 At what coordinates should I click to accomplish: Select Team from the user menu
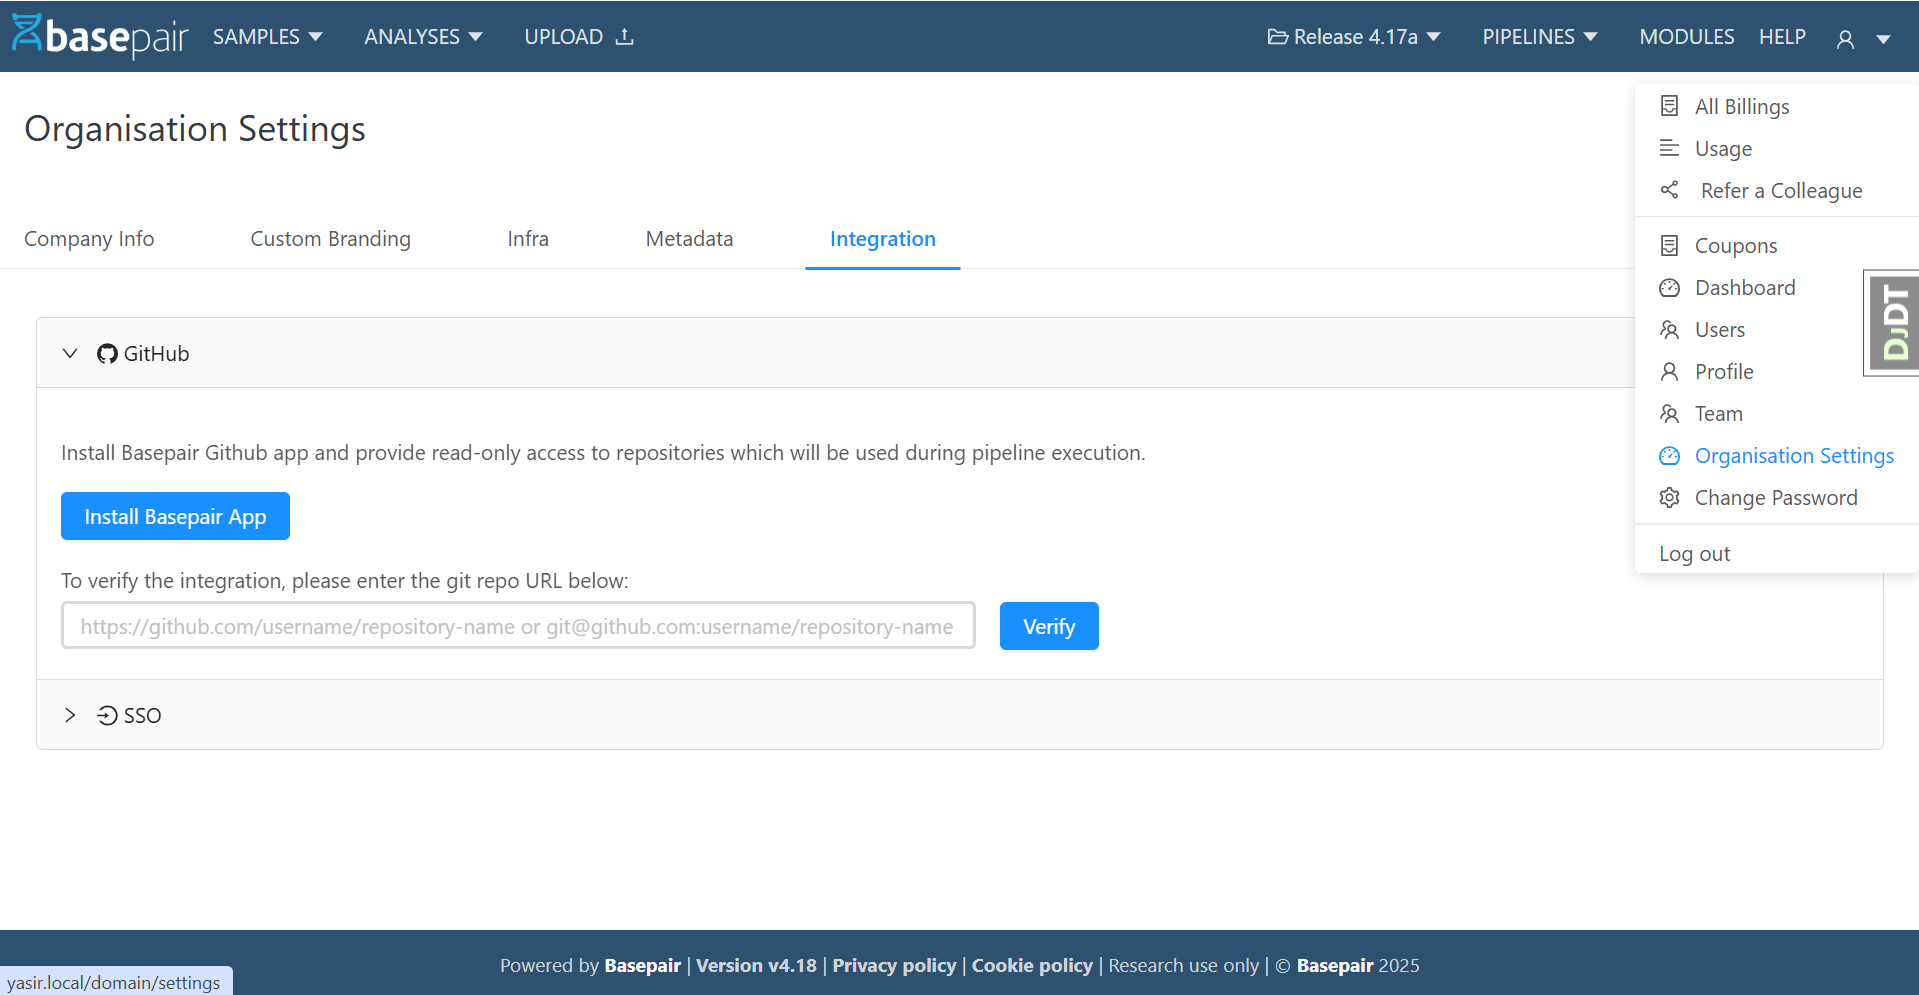(1718, 414)
